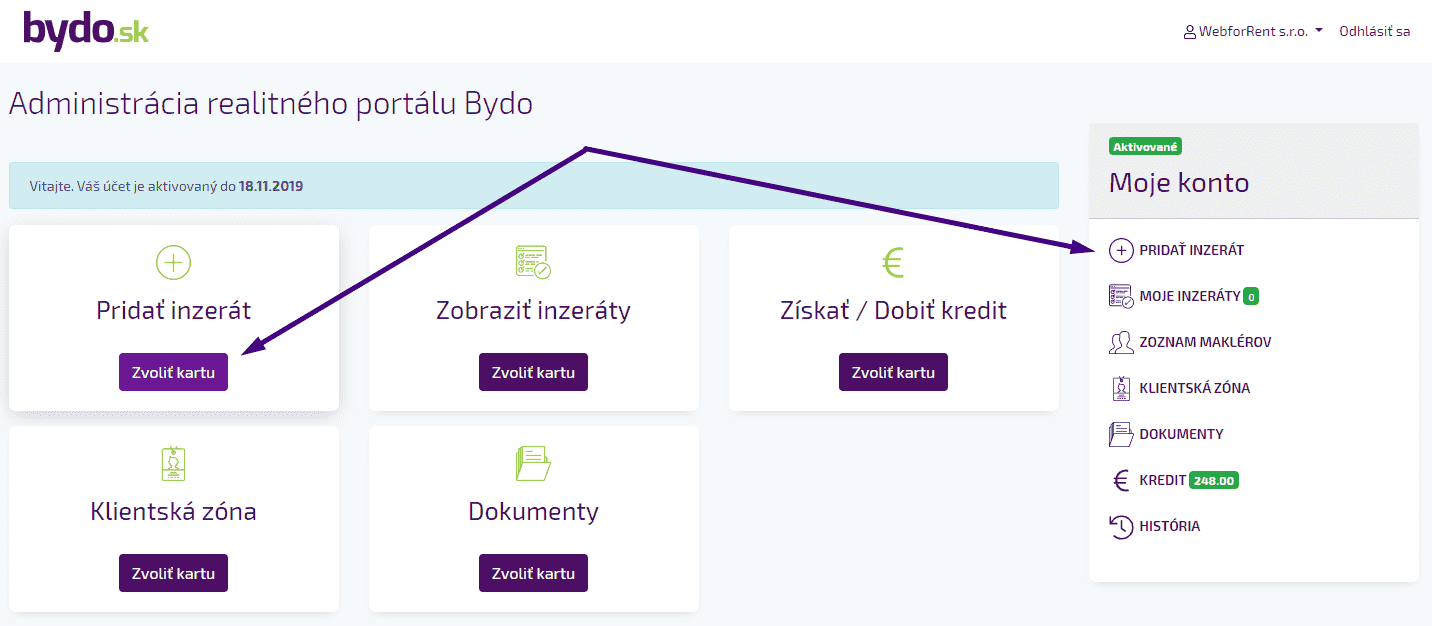Click the bydo.sk logo
1432x626 pixels.
(x=85, y=29)
